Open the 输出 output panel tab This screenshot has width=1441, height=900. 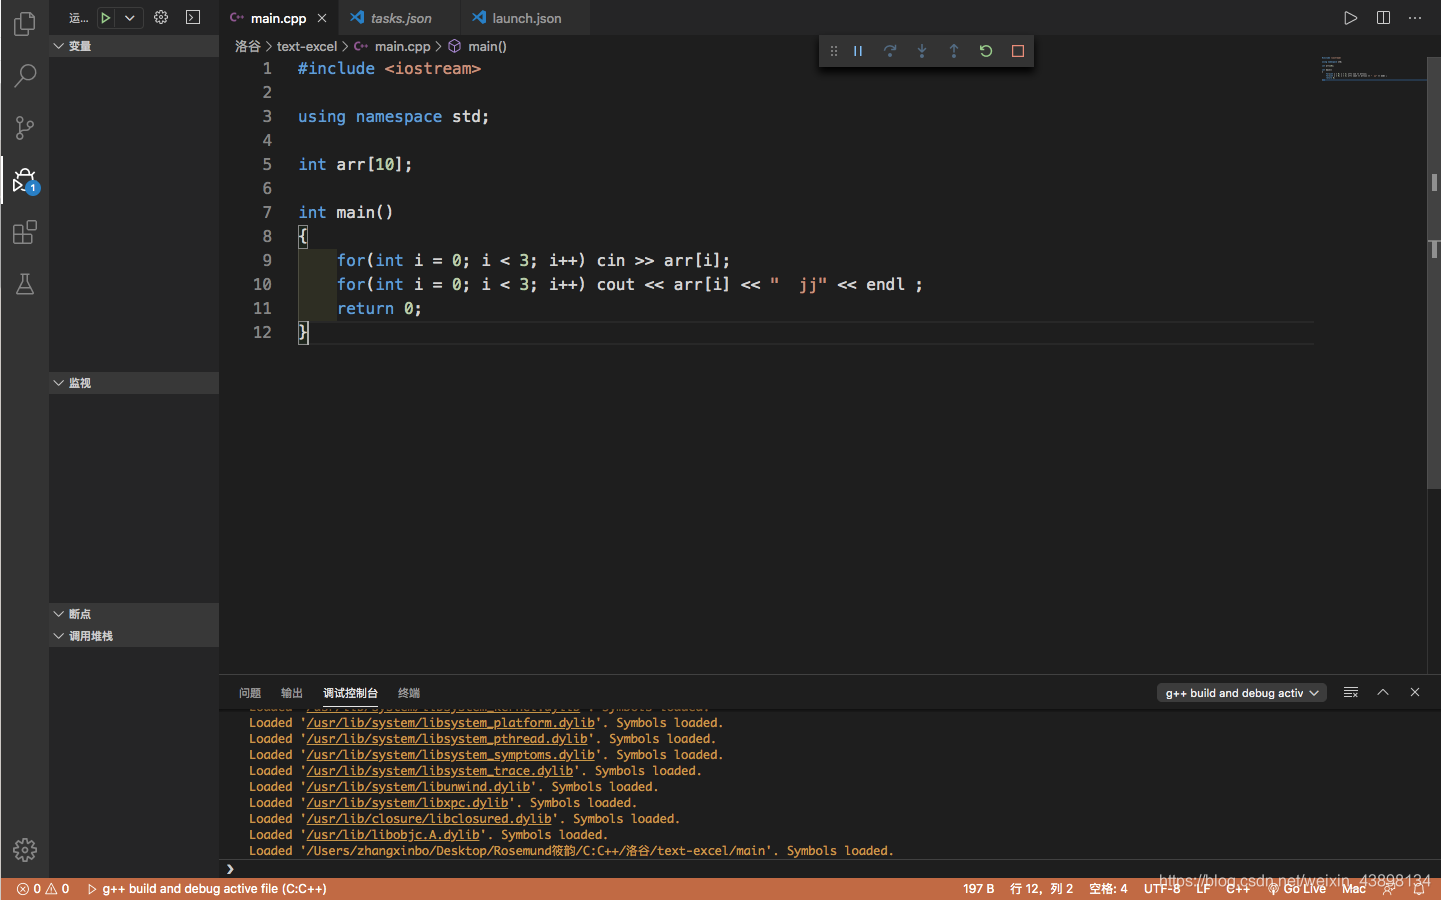pyautogui.click(x=292, y=693)
